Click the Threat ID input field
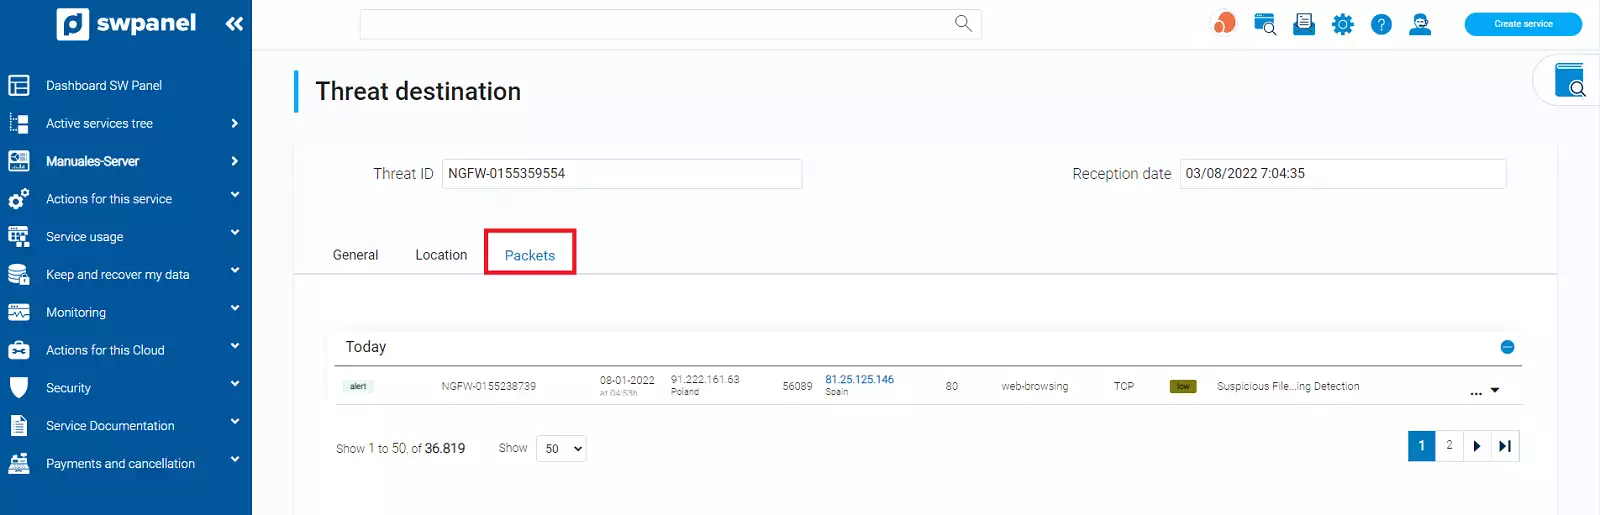Image resolution: width=1600 pixels, height=515 pixels. (621, 173)
